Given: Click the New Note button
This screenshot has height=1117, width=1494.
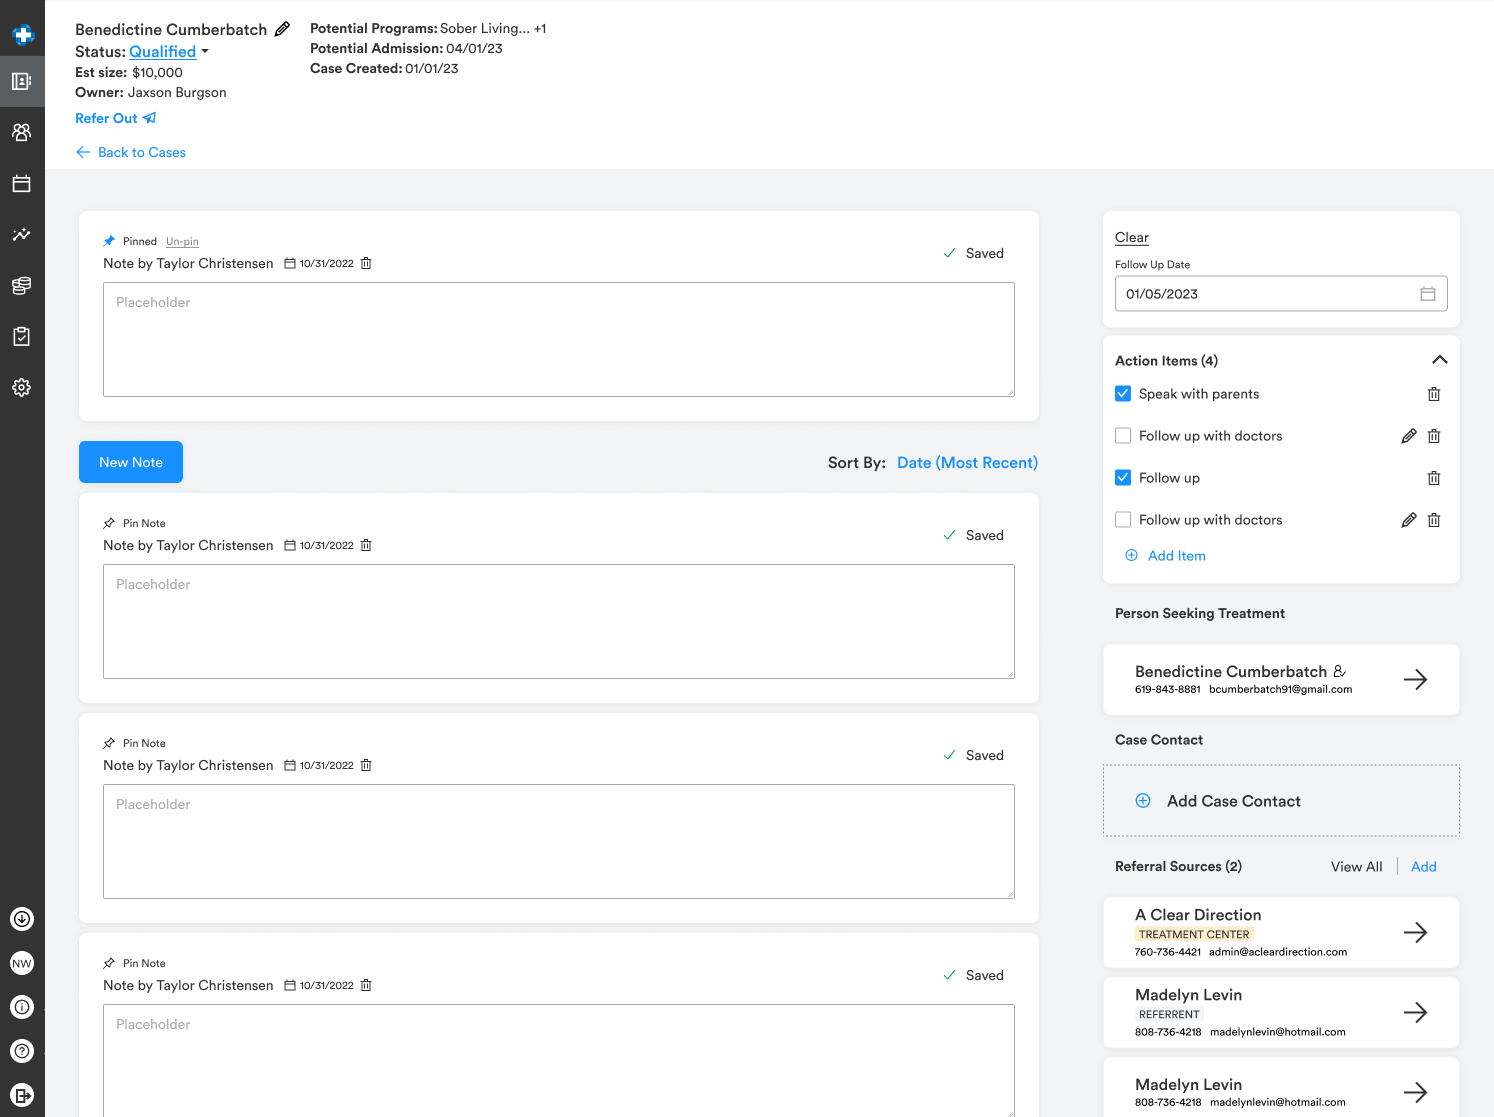Looking at the screenshot, I should coord(131,462).
